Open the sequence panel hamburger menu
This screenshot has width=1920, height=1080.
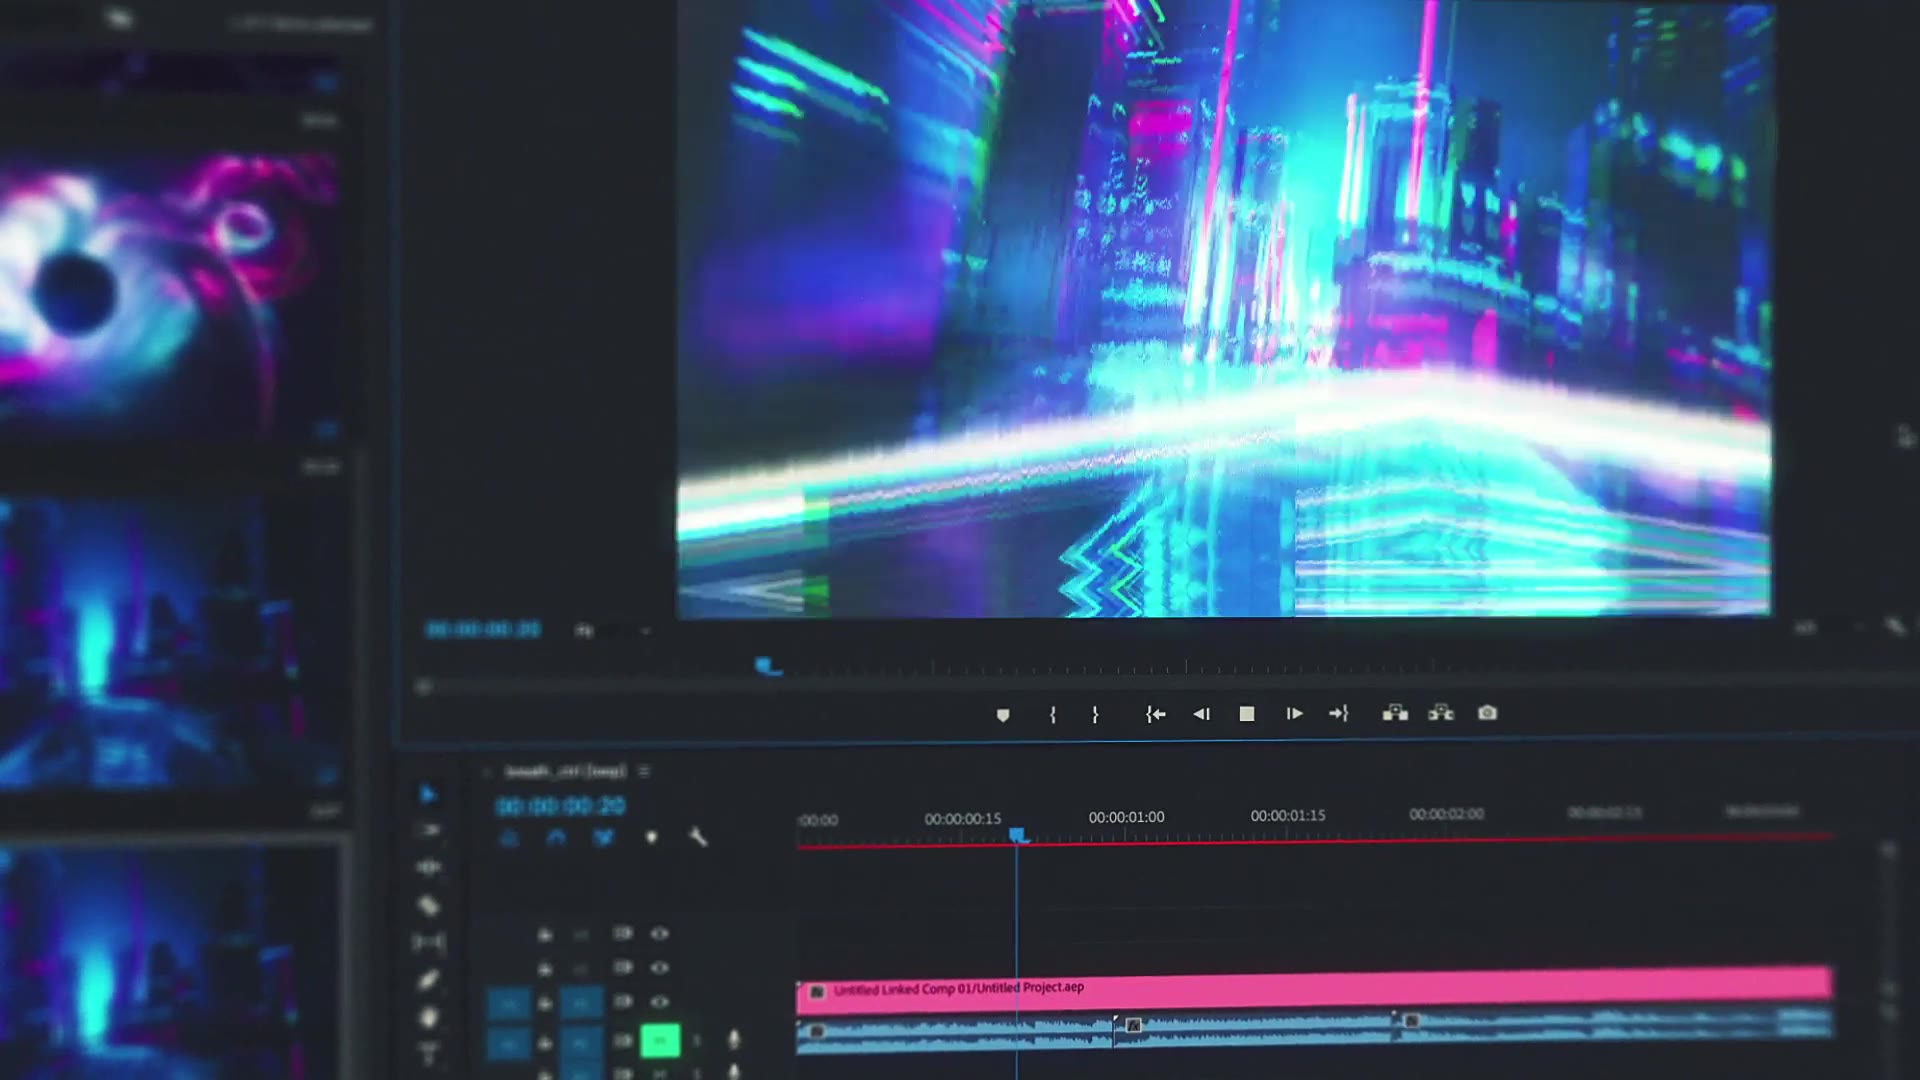[644, 771]
